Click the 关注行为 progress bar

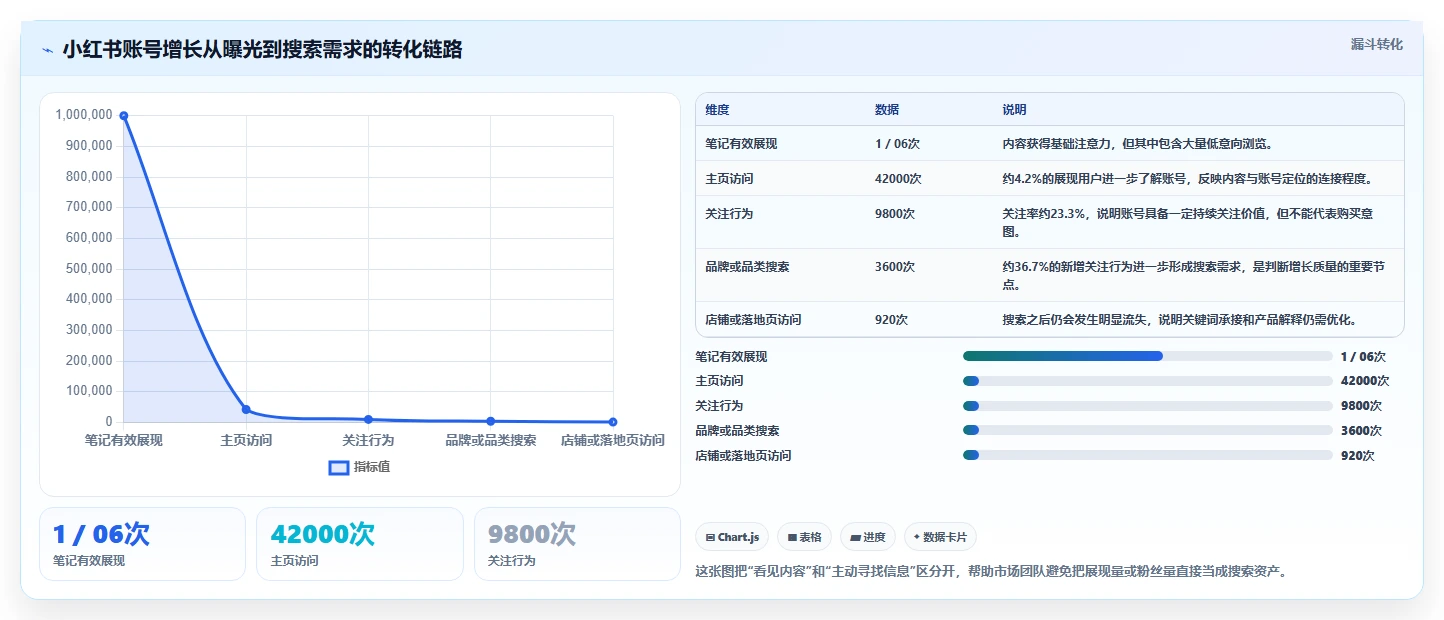tap(1148, 406)
